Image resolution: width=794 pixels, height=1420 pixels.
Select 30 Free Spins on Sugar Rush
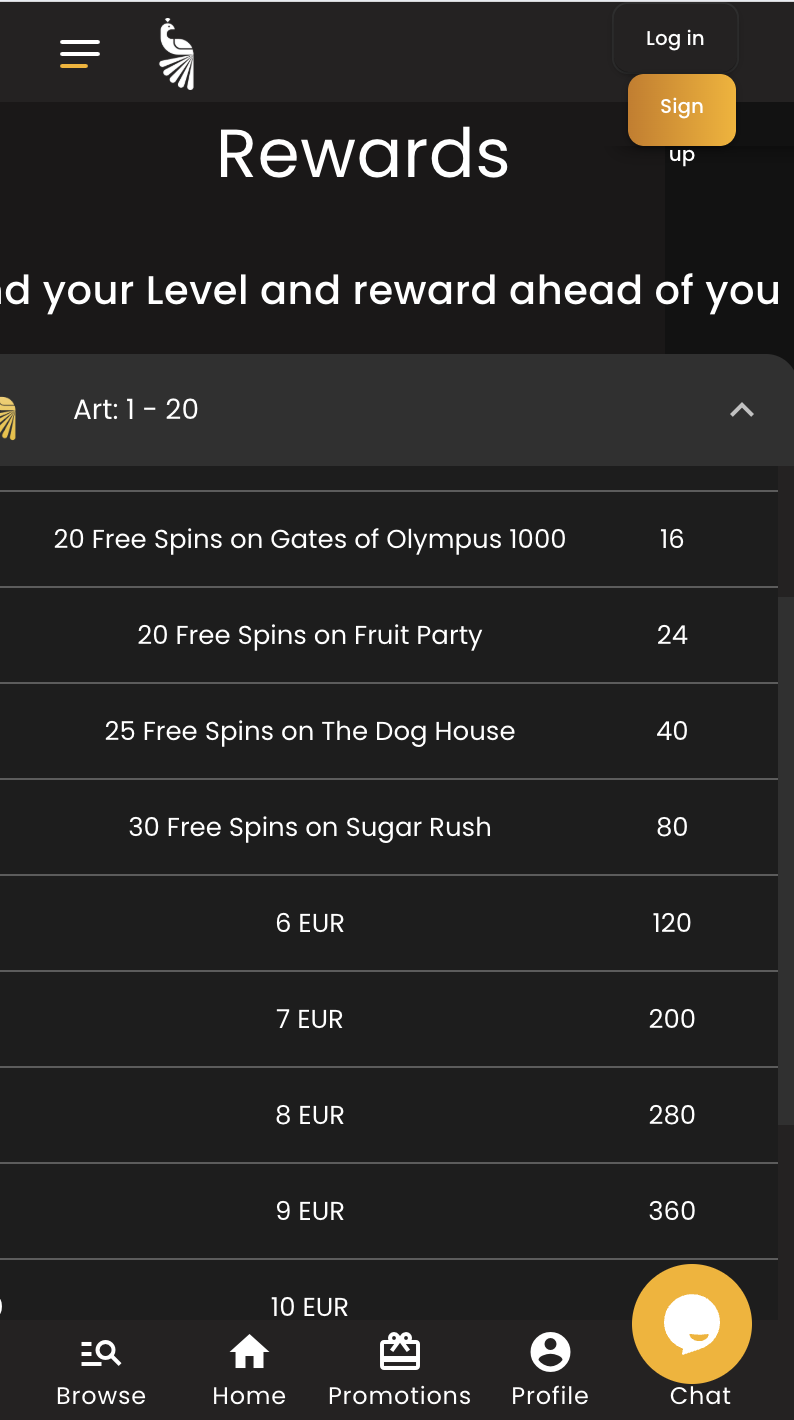310,827
